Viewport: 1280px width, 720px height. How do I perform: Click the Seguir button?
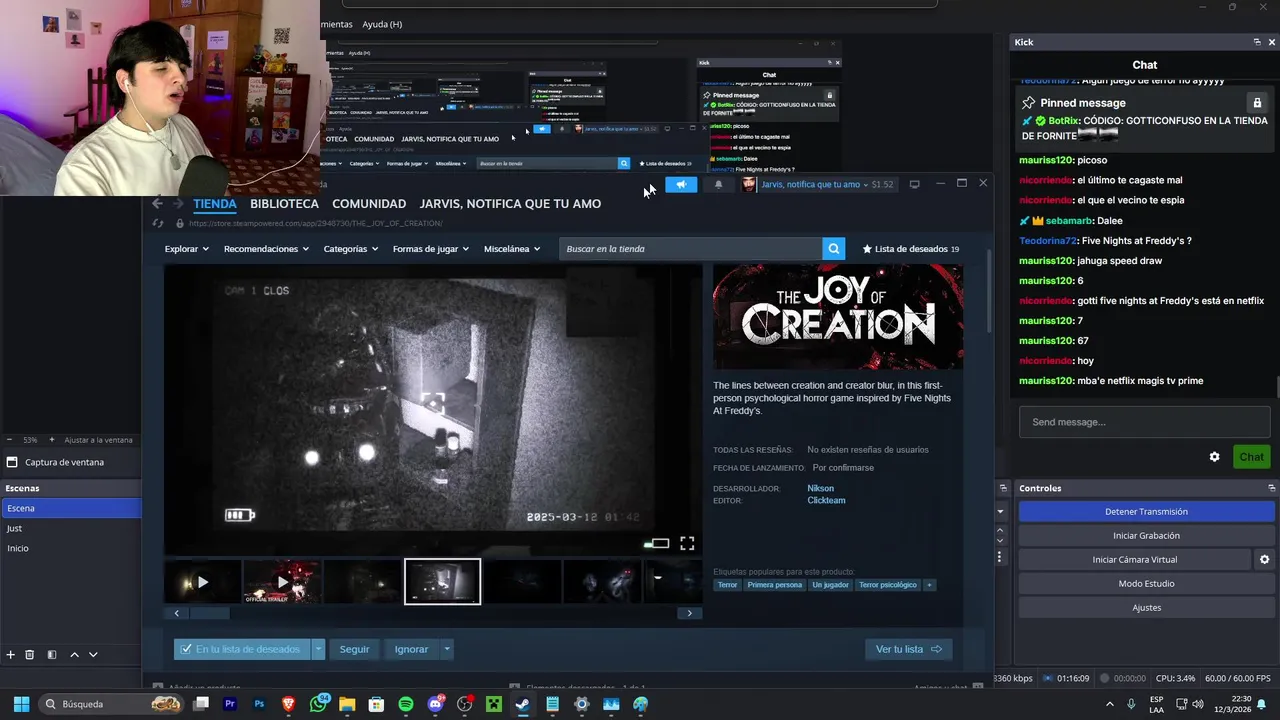[x=354, y=649]
